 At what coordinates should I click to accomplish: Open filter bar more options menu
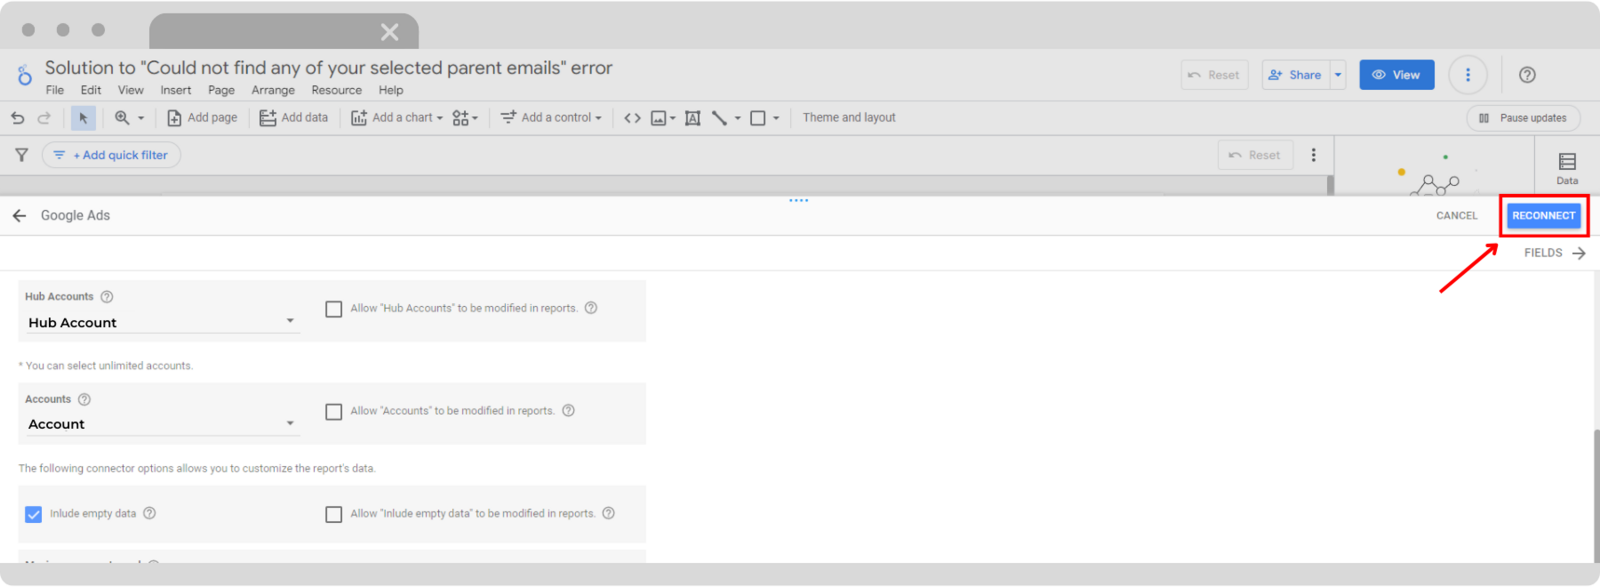click(x=1314, y=155)
